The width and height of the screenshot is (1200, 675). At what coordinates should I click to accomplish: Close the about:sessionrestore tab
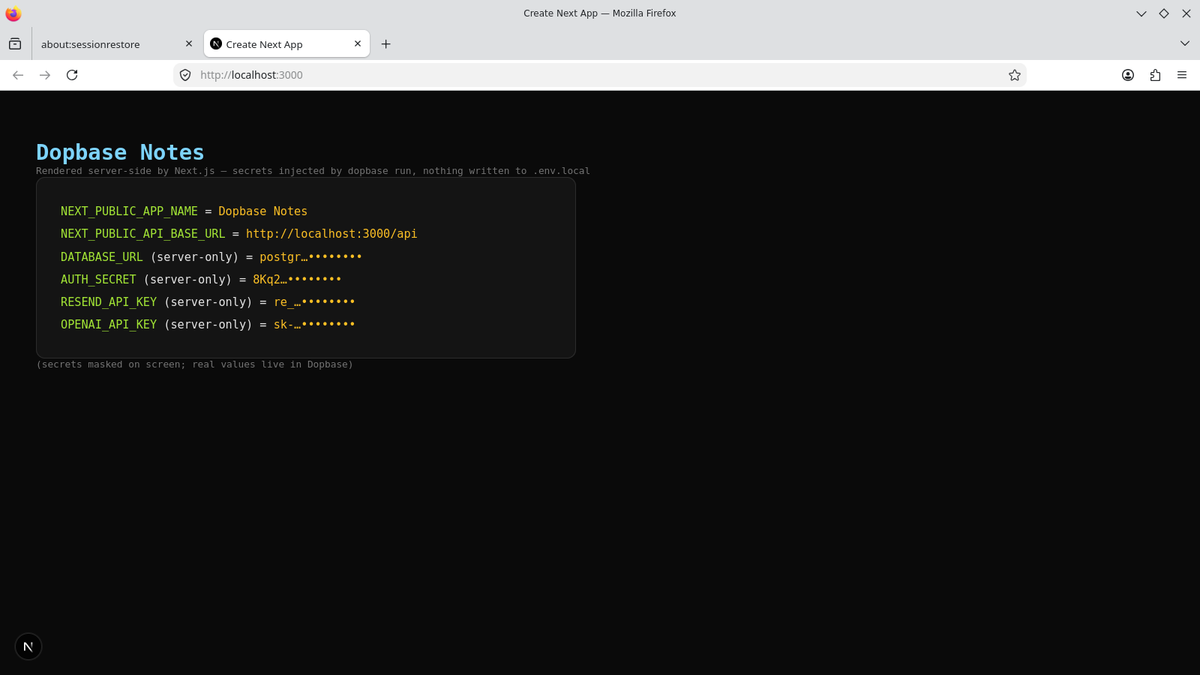point(189,44)
